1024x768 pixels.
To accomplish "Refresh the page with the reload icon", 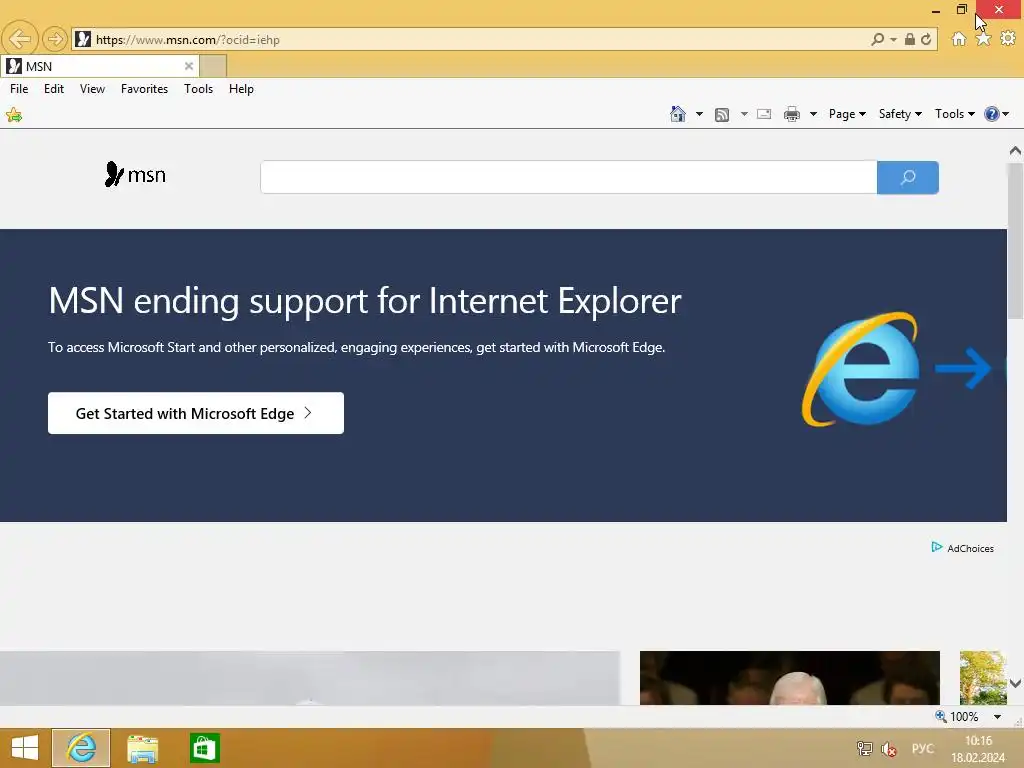I will tap(926, 39).
